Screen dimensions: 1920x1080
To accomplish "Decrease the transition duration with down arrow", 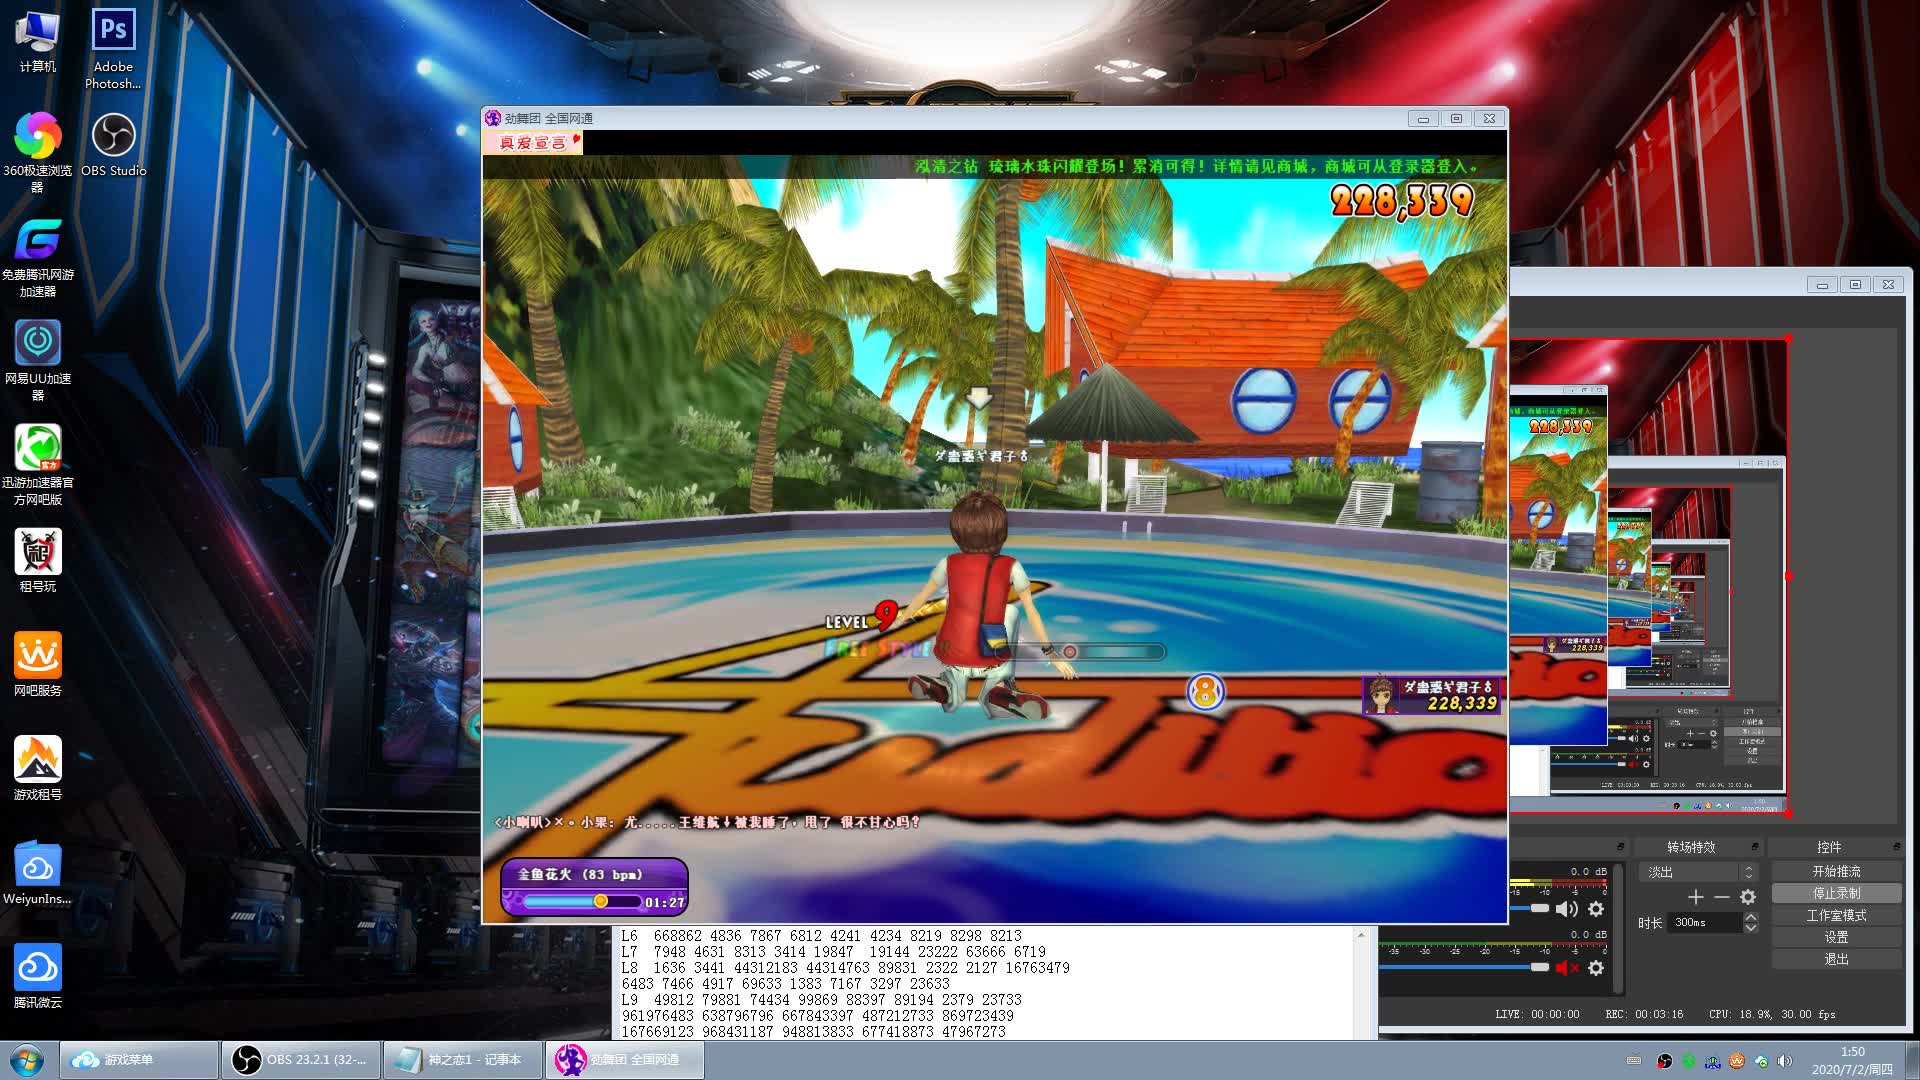I will pyautogui.click(x=1750, y=929).
